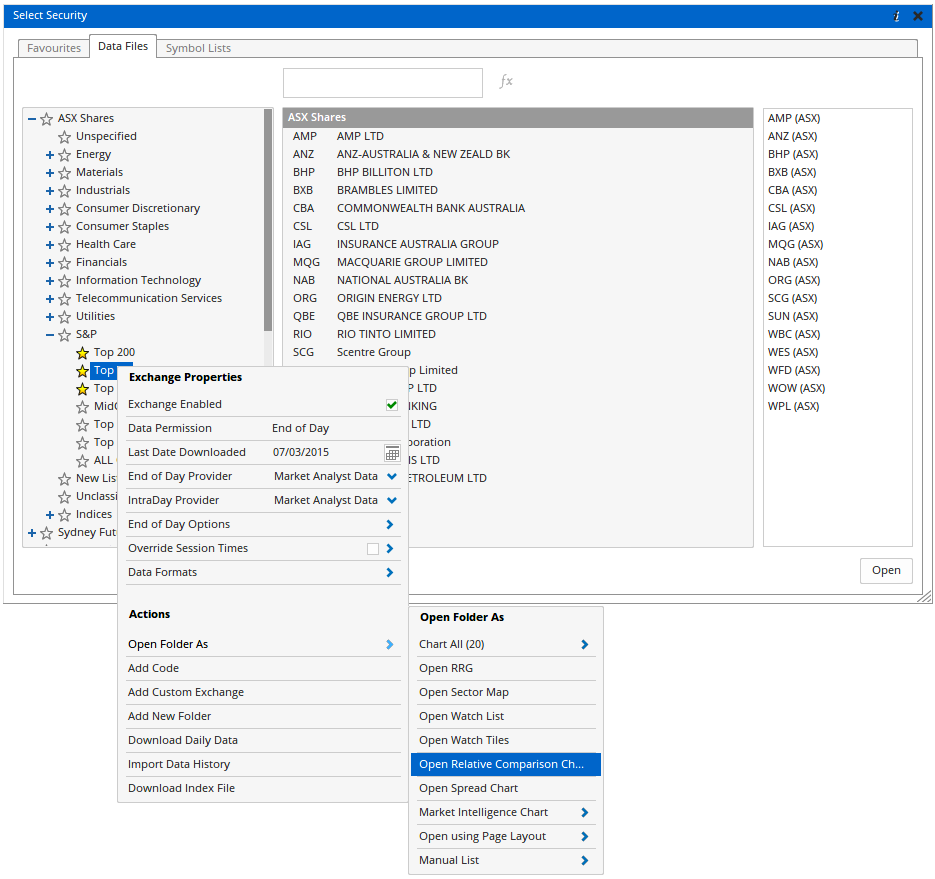Expand Data Formats submenu arrow
This screenshot has height=879, width=935.
click(390, 572)
